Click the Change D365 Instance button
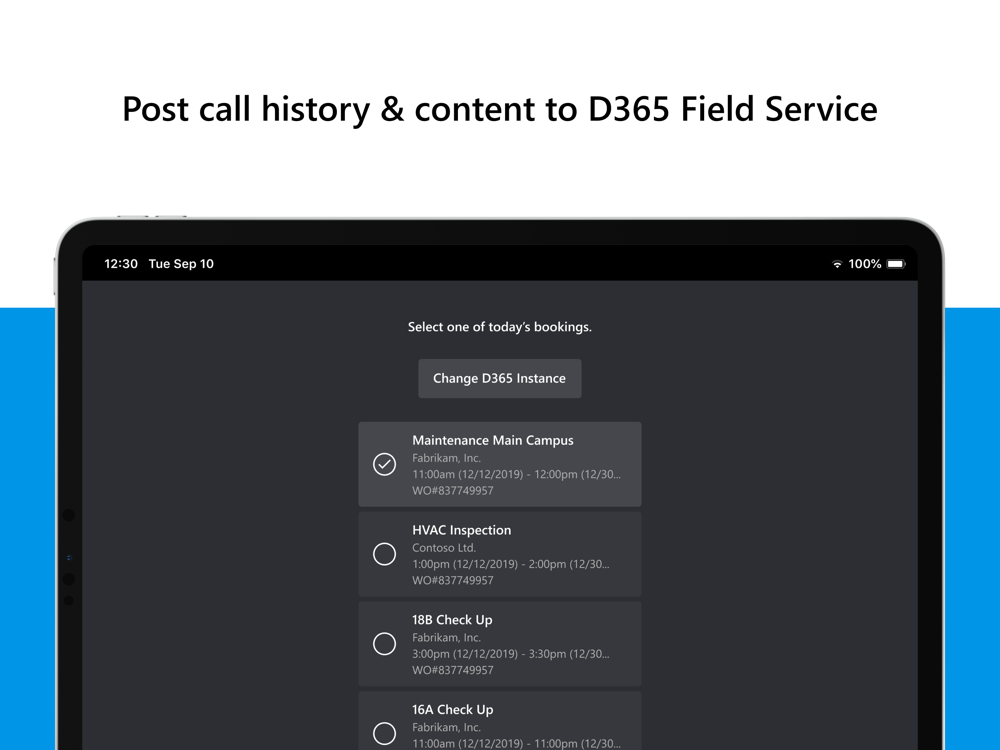The width and height of the screenshot is (1000, 750). pos(500,379)
